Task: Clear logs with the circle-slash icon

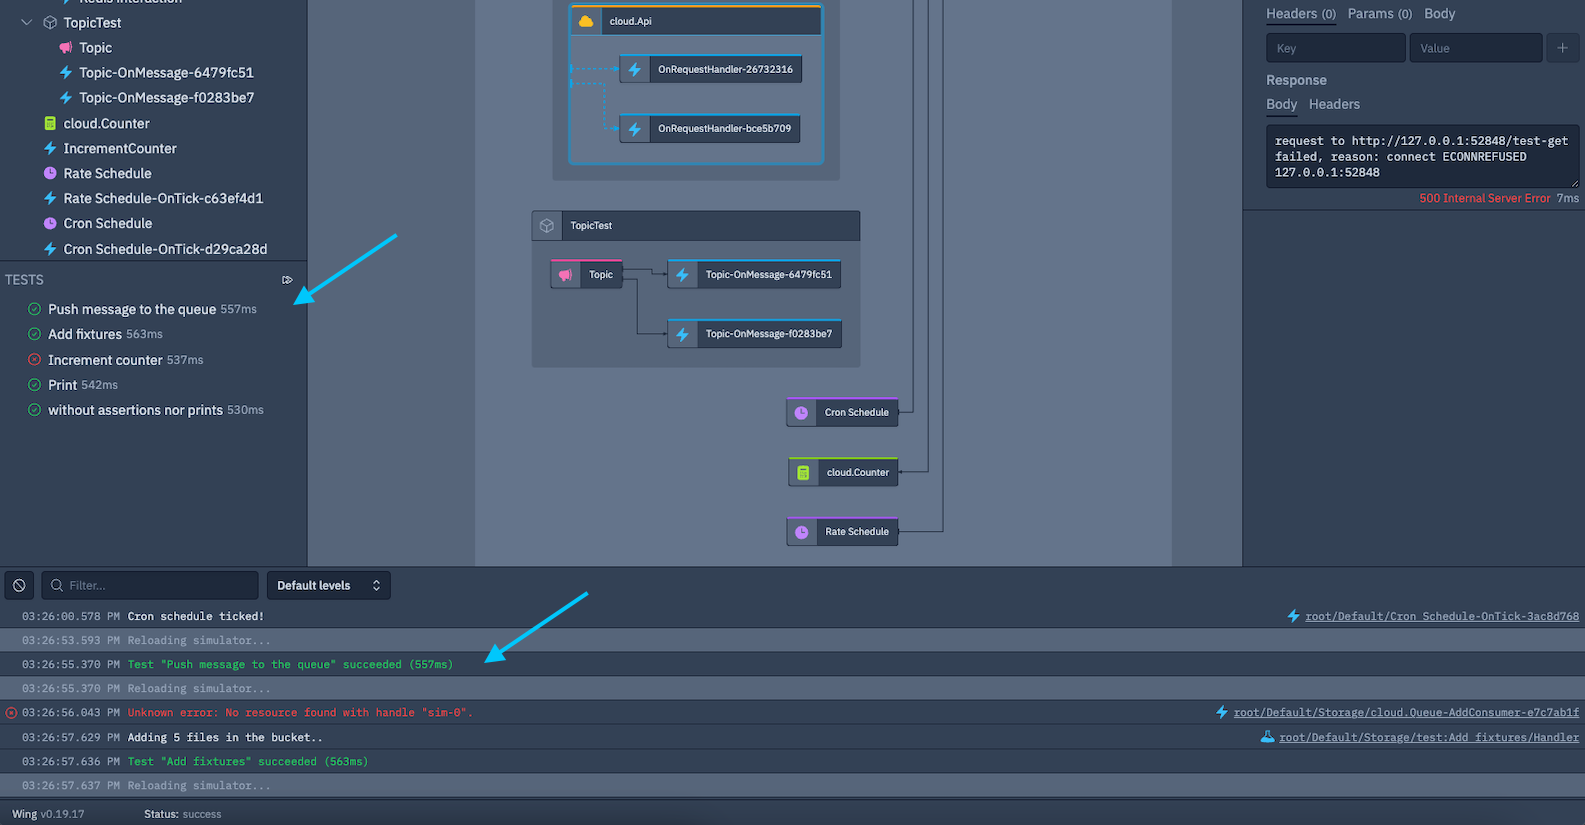Action: [x=19, y=585]
